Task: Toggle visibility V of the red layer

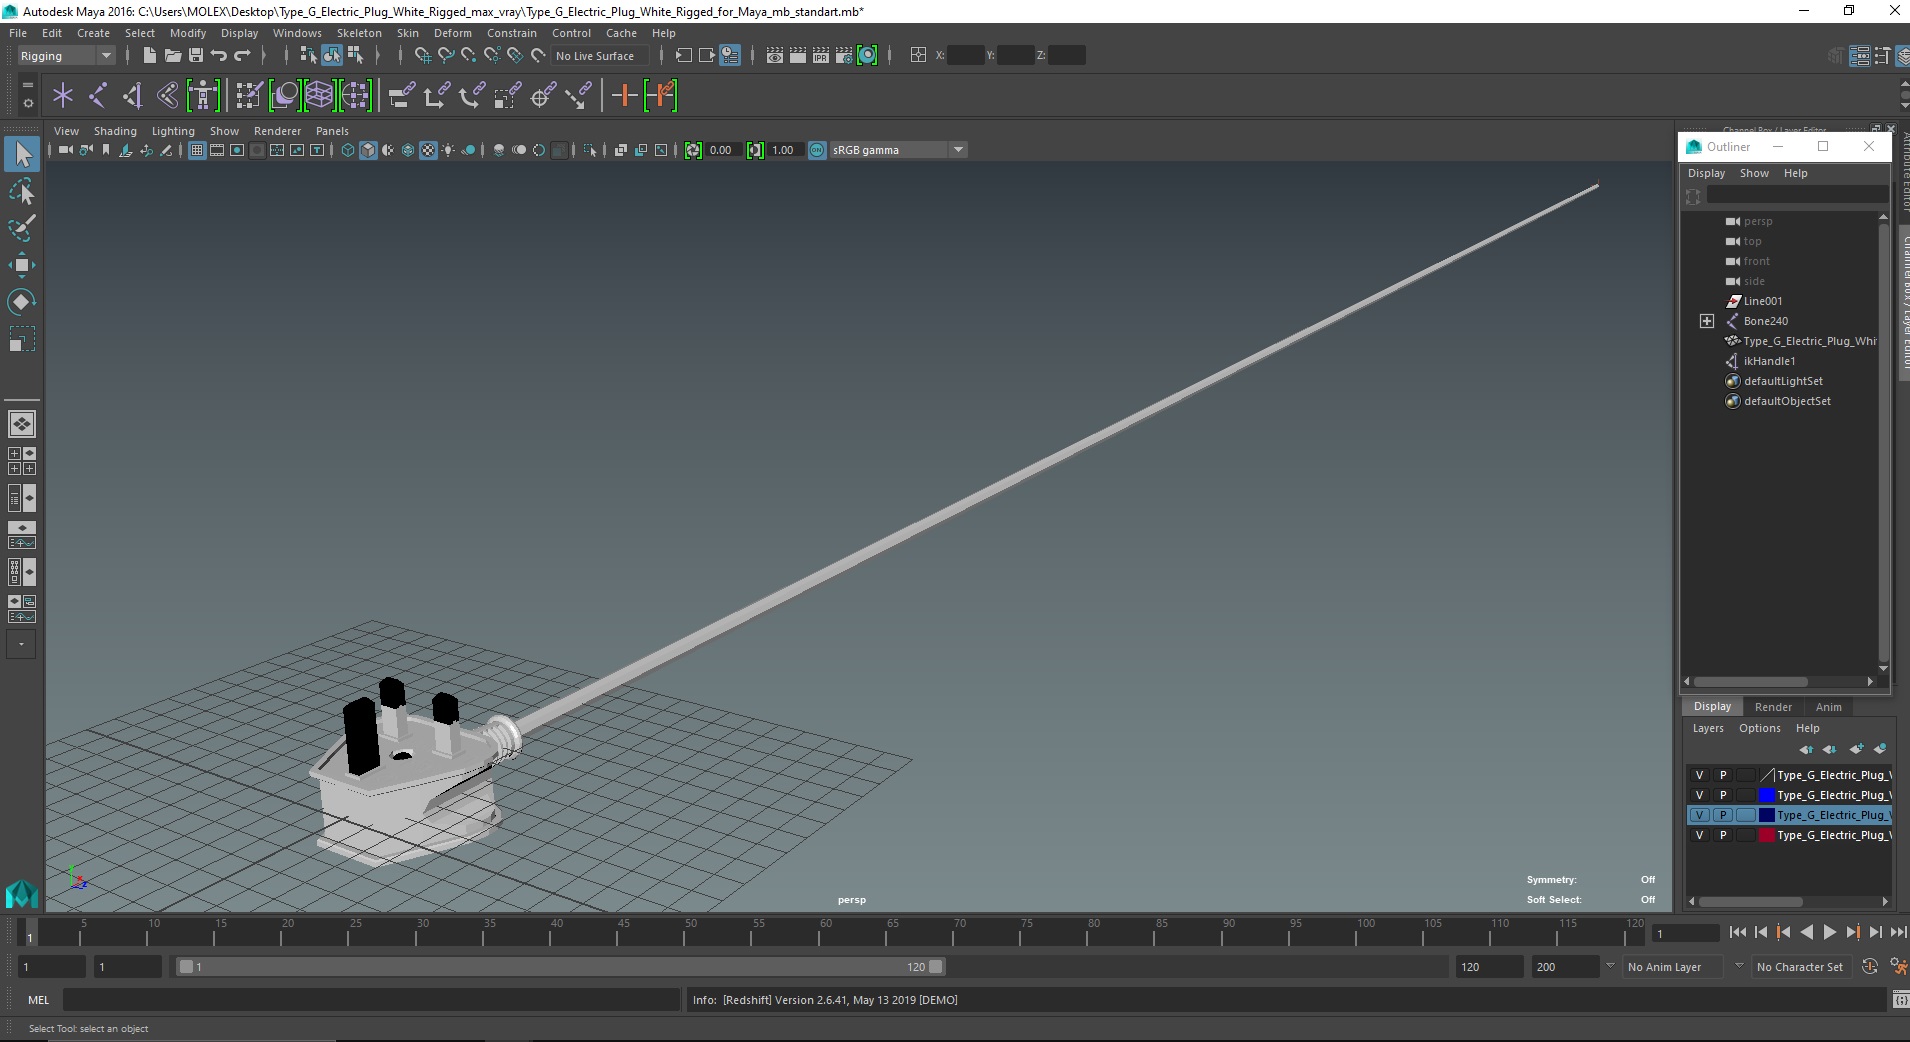Action: [1699, 835]
